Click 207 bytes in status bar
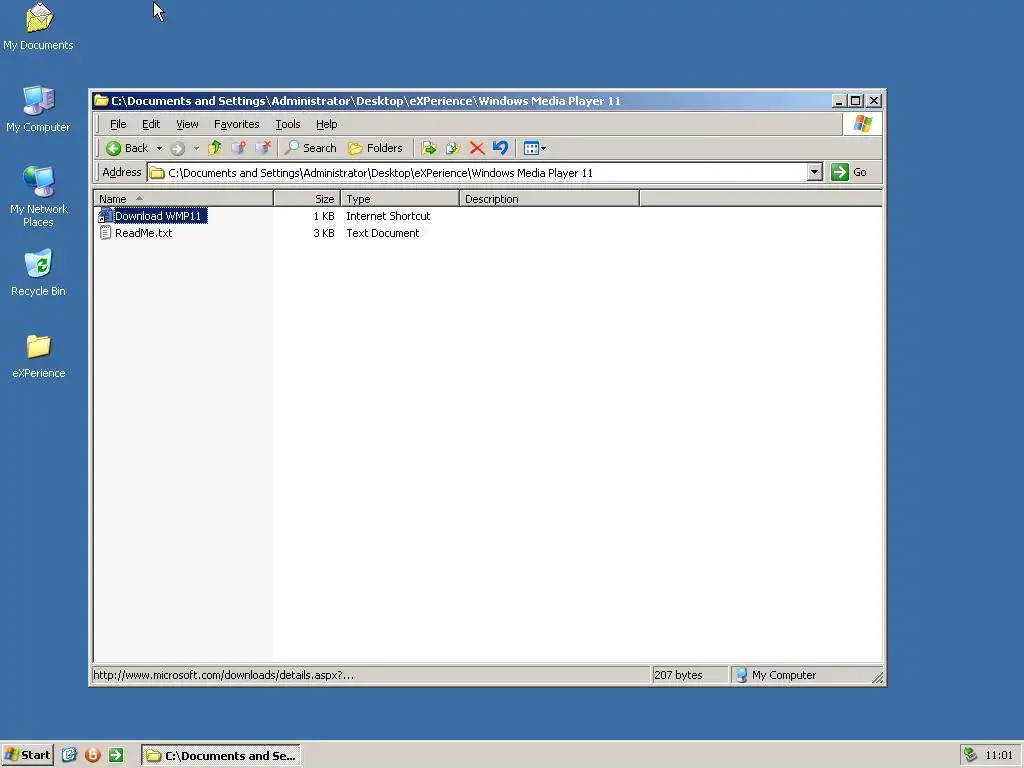This screenshot has height=768, width=1024. click(x=678, y=675)
